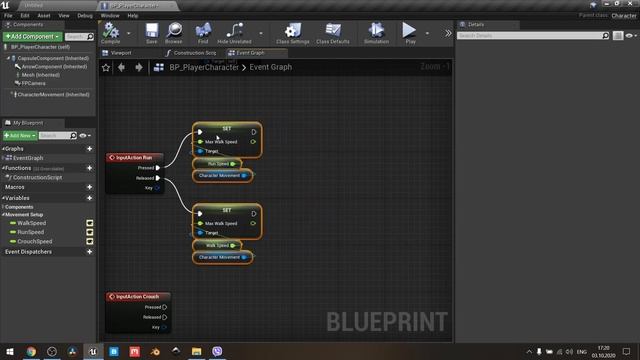Viewport: 640px width, 360px height.
Task: Open Details panel visibility options eye
Action: [631, 36]
